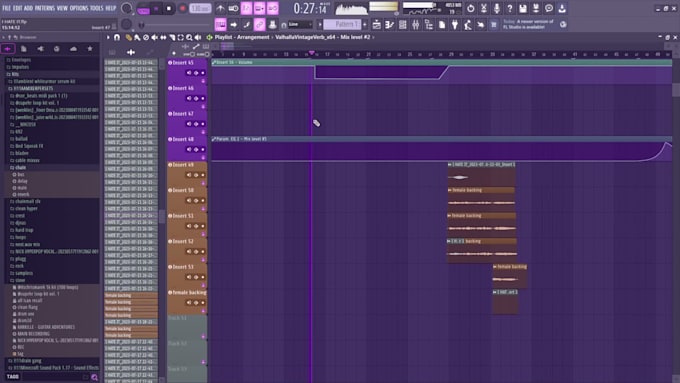Open the channel rack icon
The width and height of the screenshot is (680, 383).
coord(402,25)
